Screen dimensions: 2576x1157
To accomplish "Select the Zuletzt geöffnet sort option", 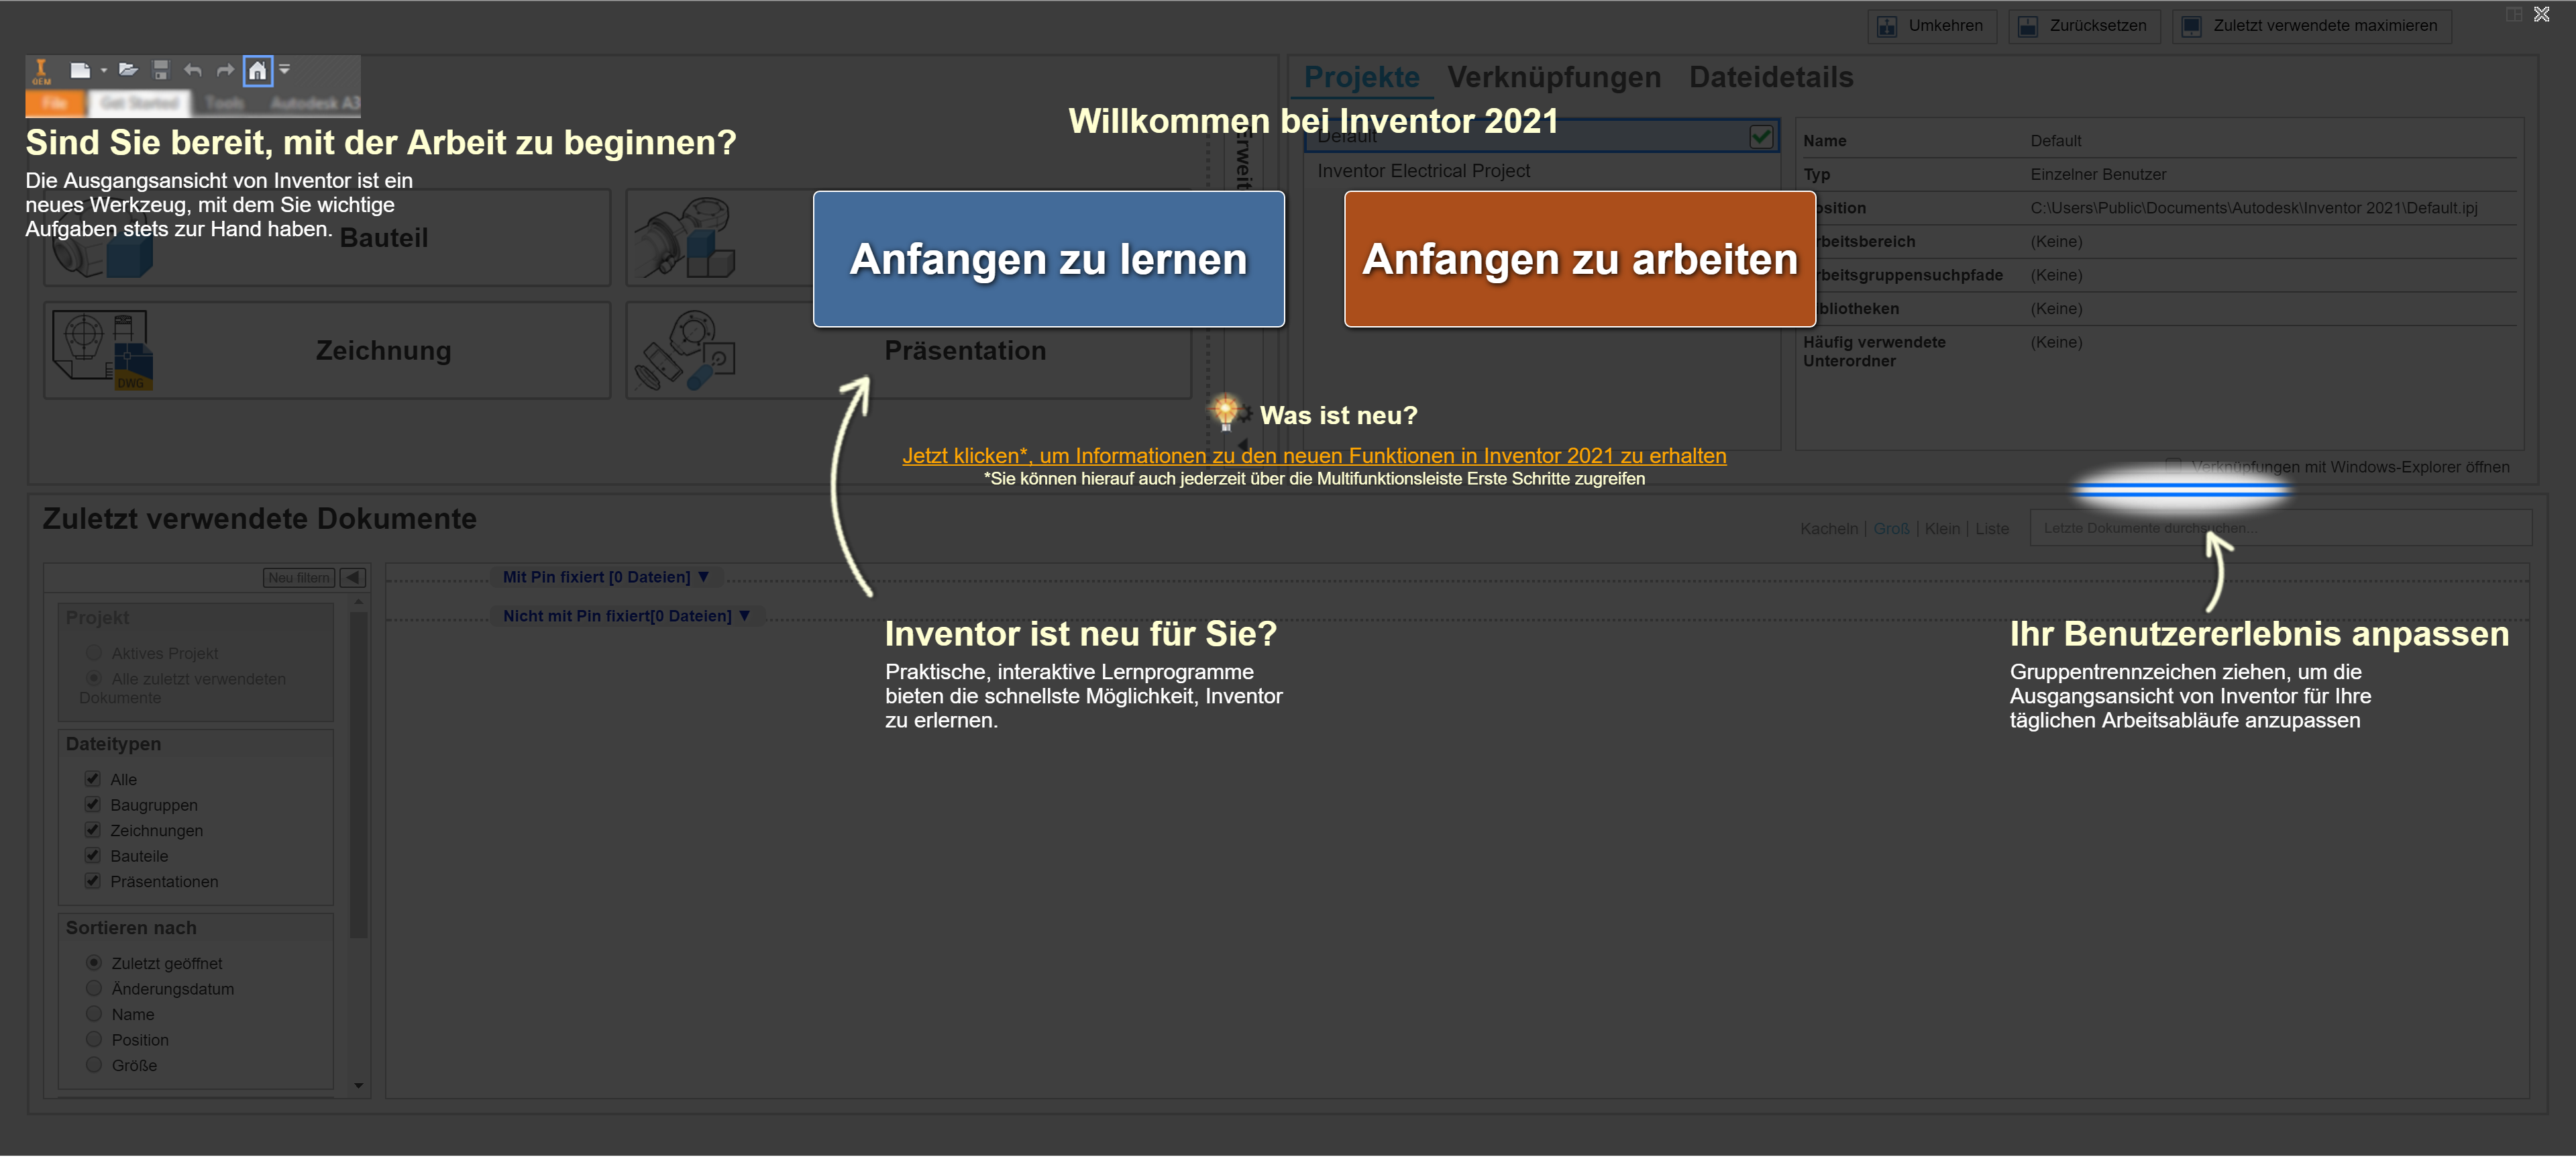I will pos(94,963).
